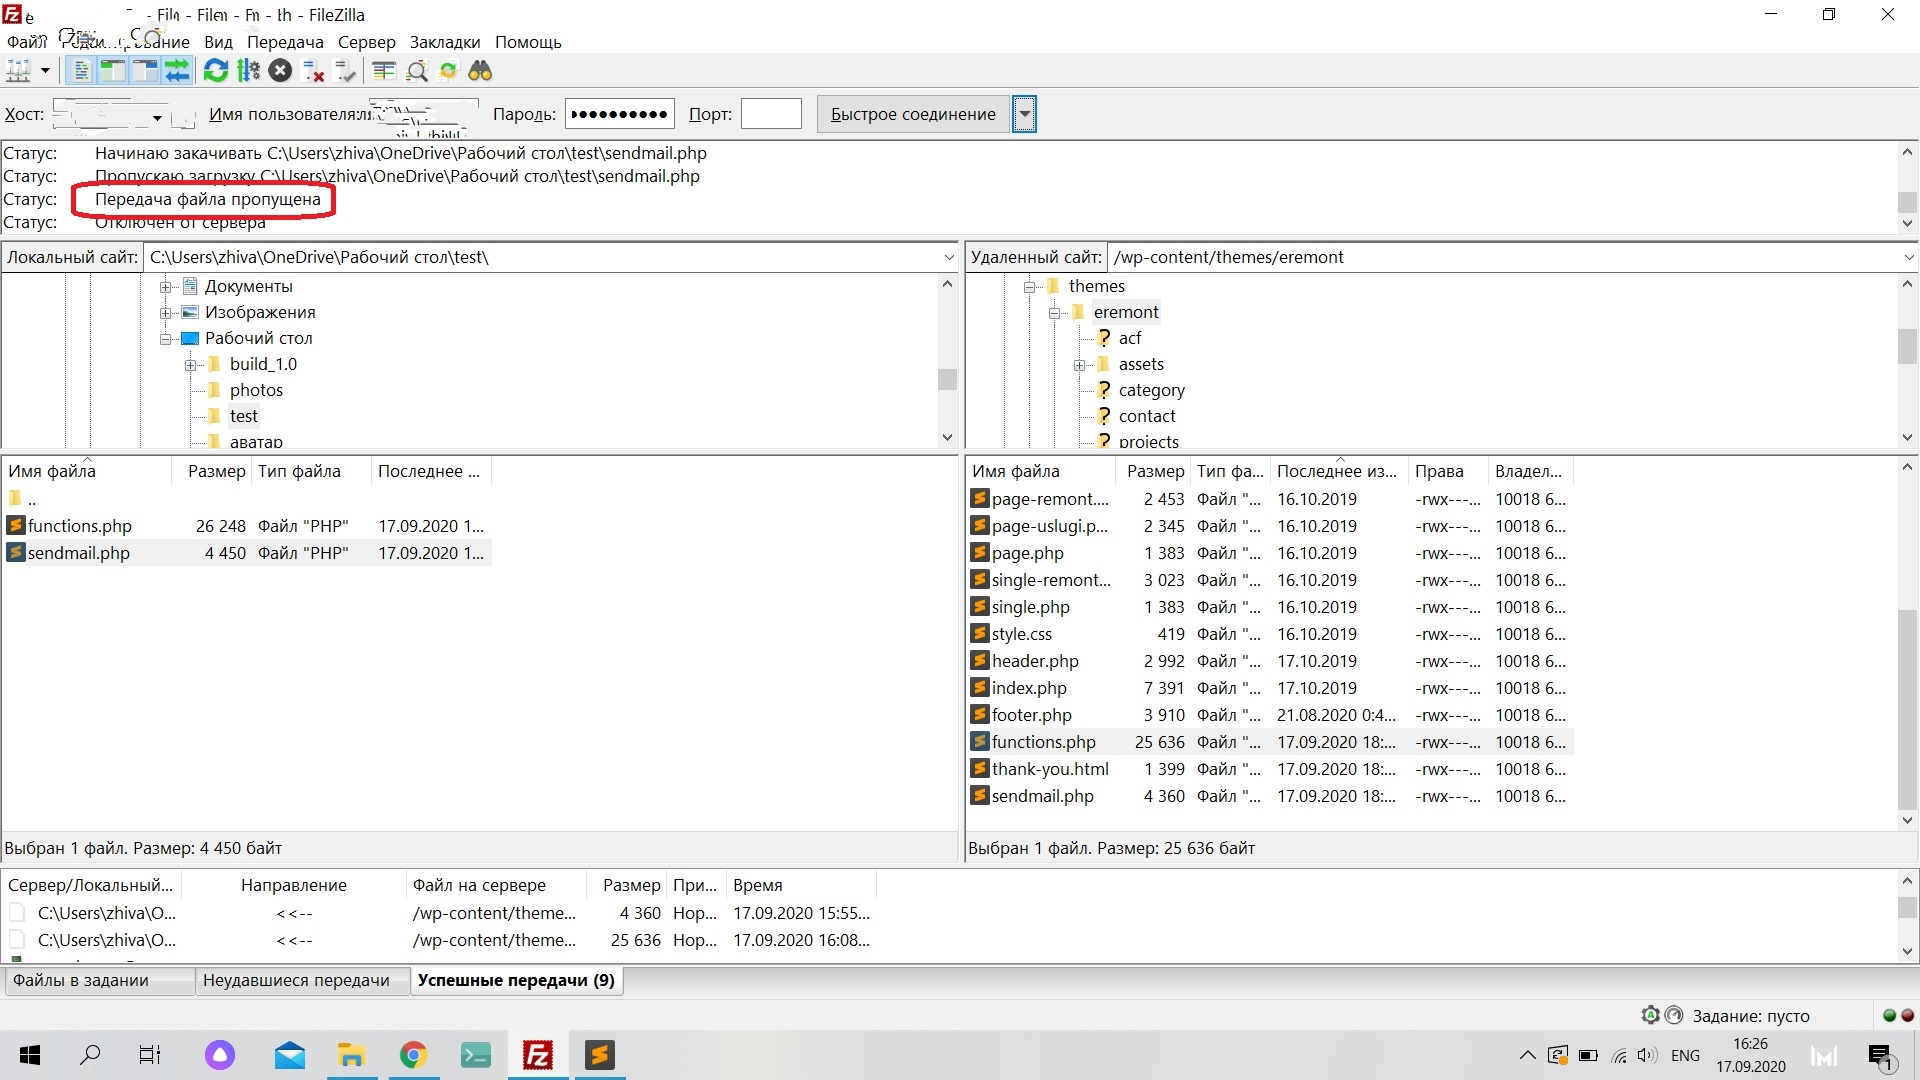The height and width of the screenshot is (1080, 1920).
Task: Collapse the Рабочий стол tree node
Action: pyautogui.click(x=166, y=339)
